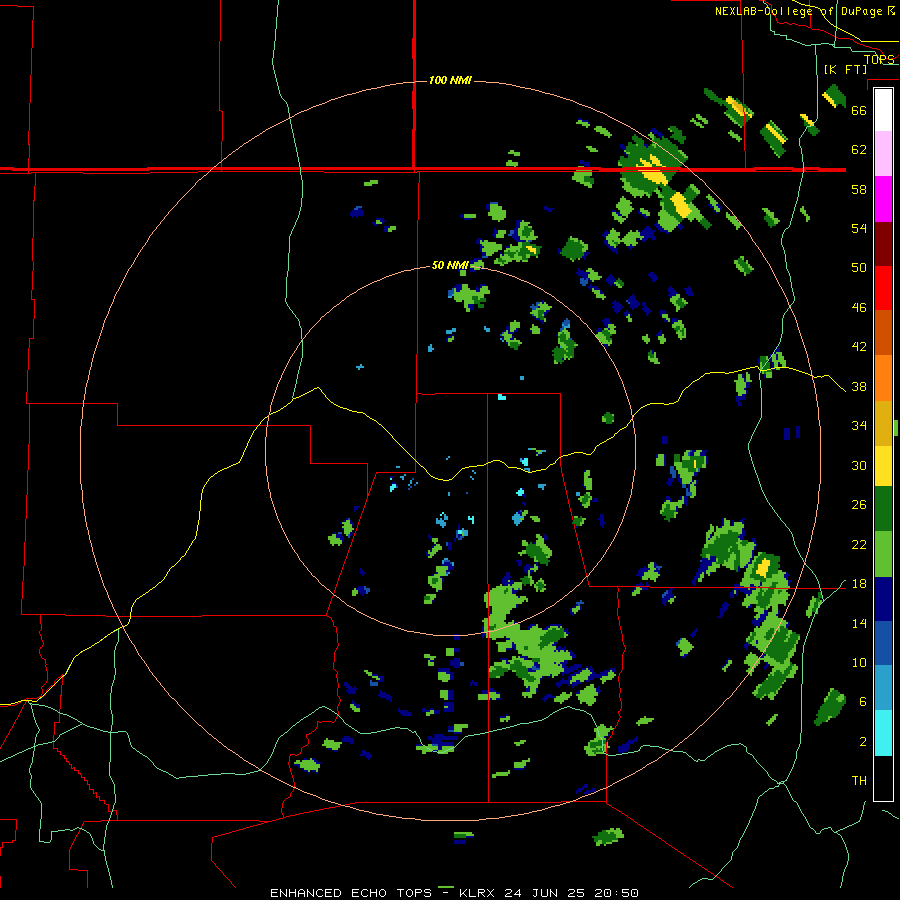Select the navy blue legend swatch
The width and height of the screenshot is (900, 900).
tap(883, 599)
